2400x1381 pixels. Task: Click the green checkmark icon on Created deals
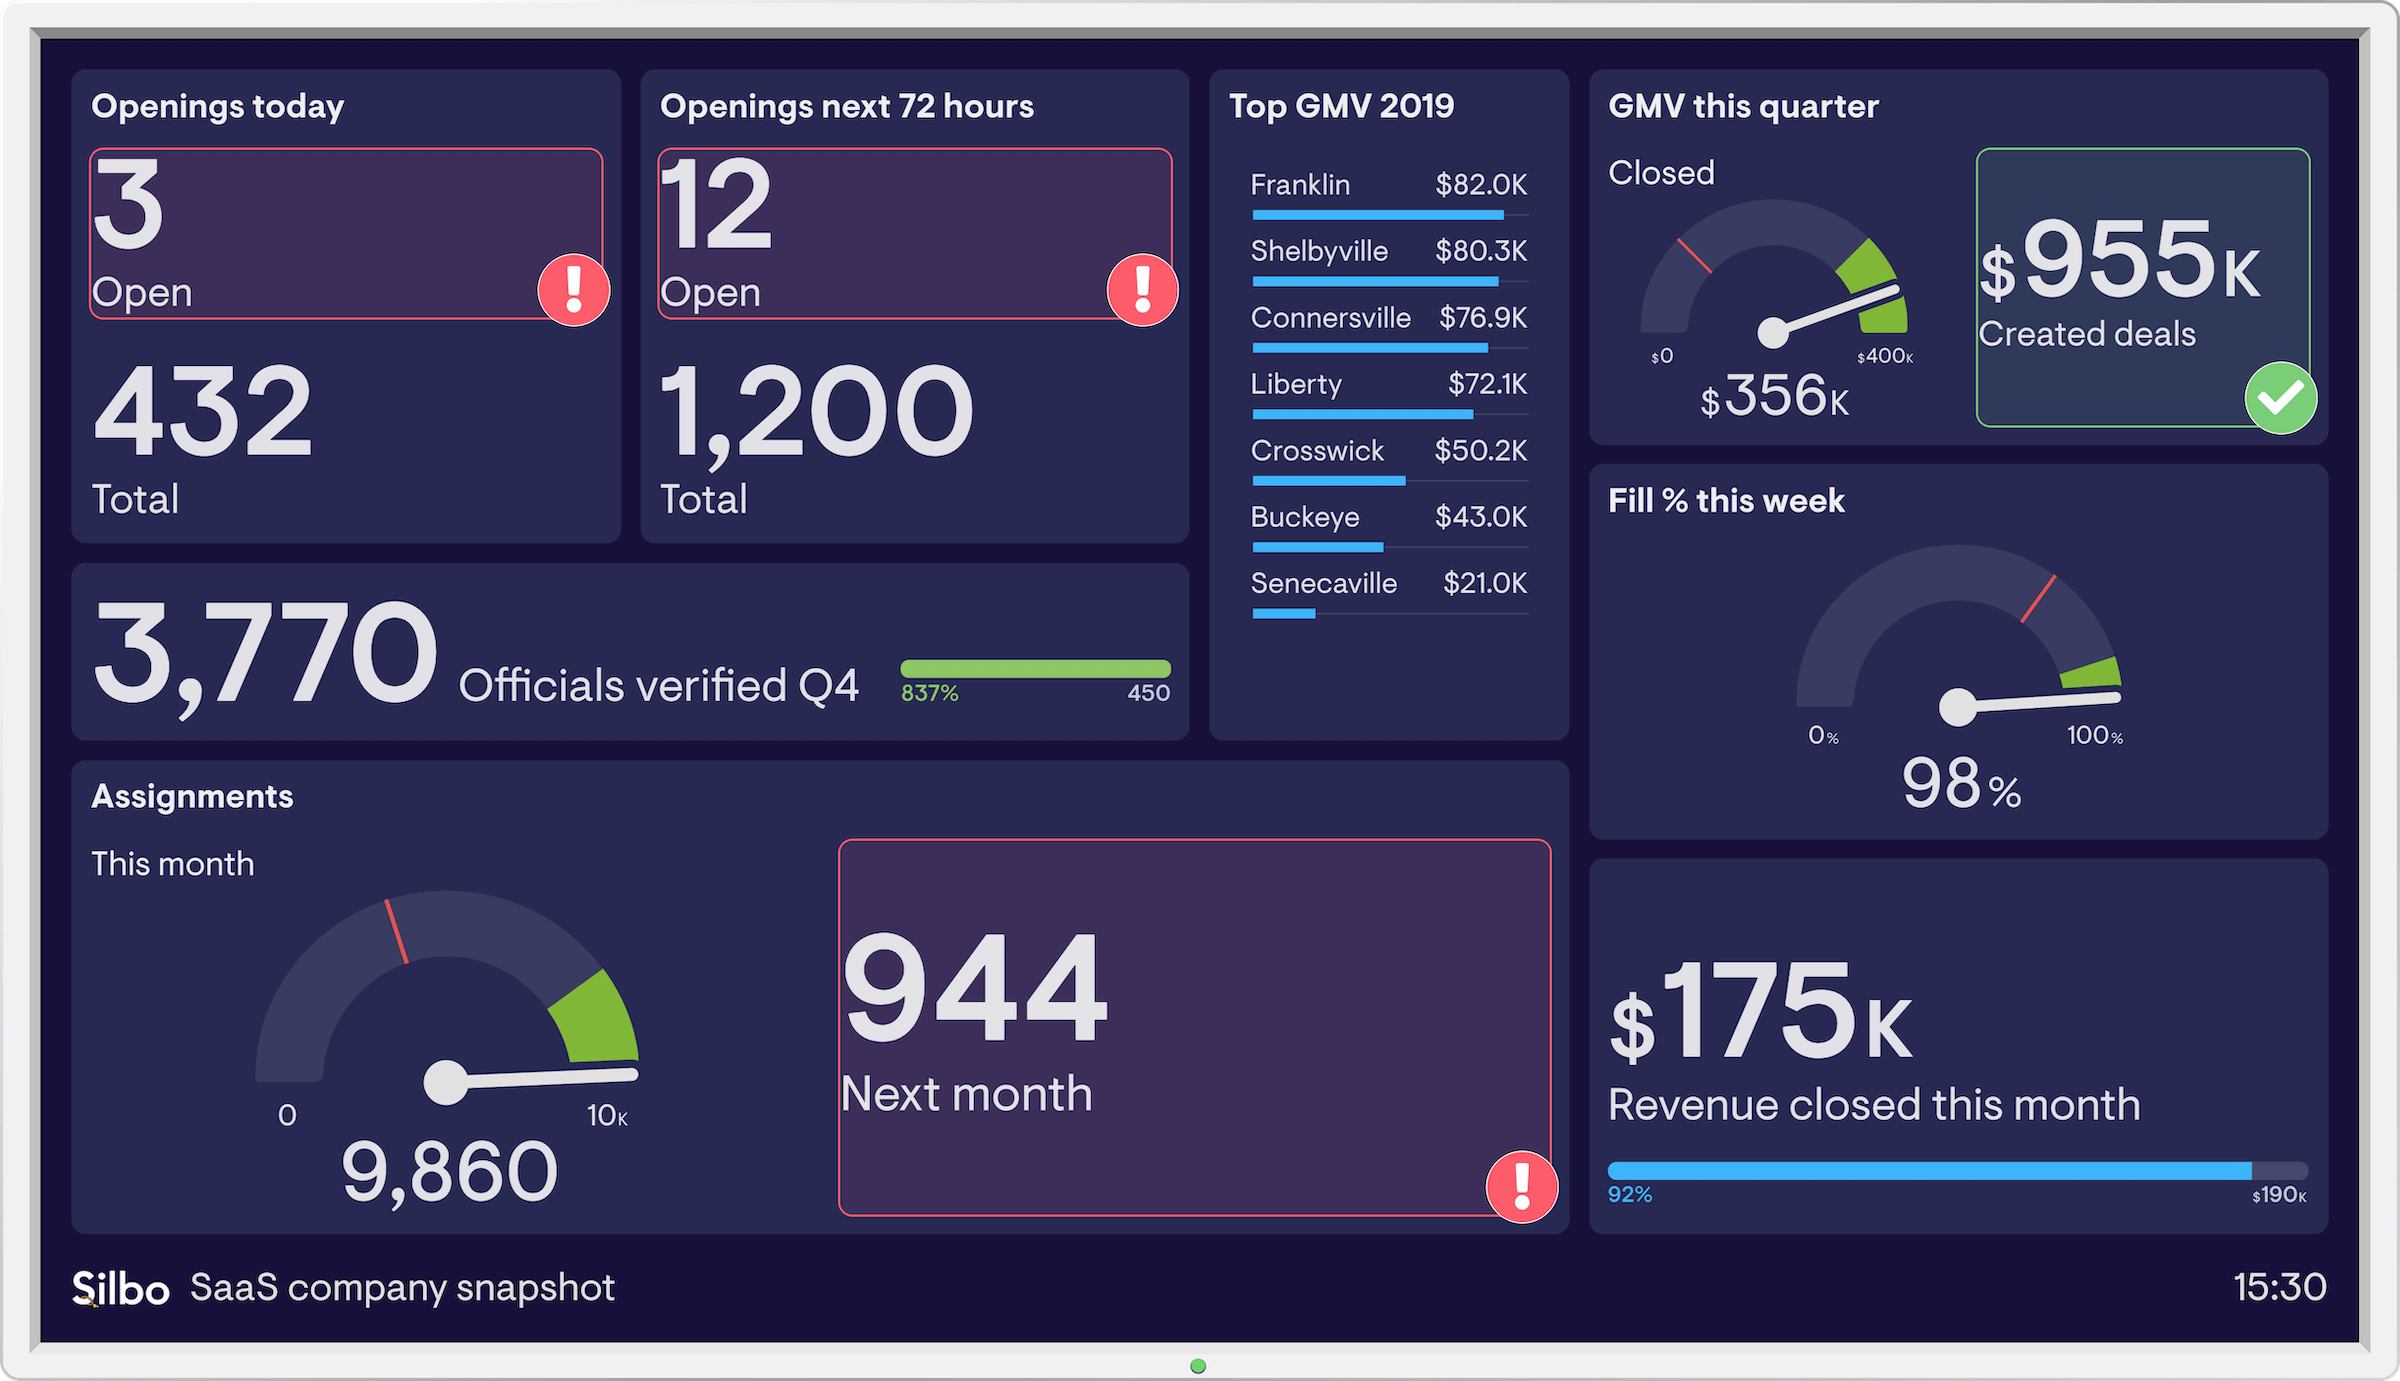(2281, 398)
